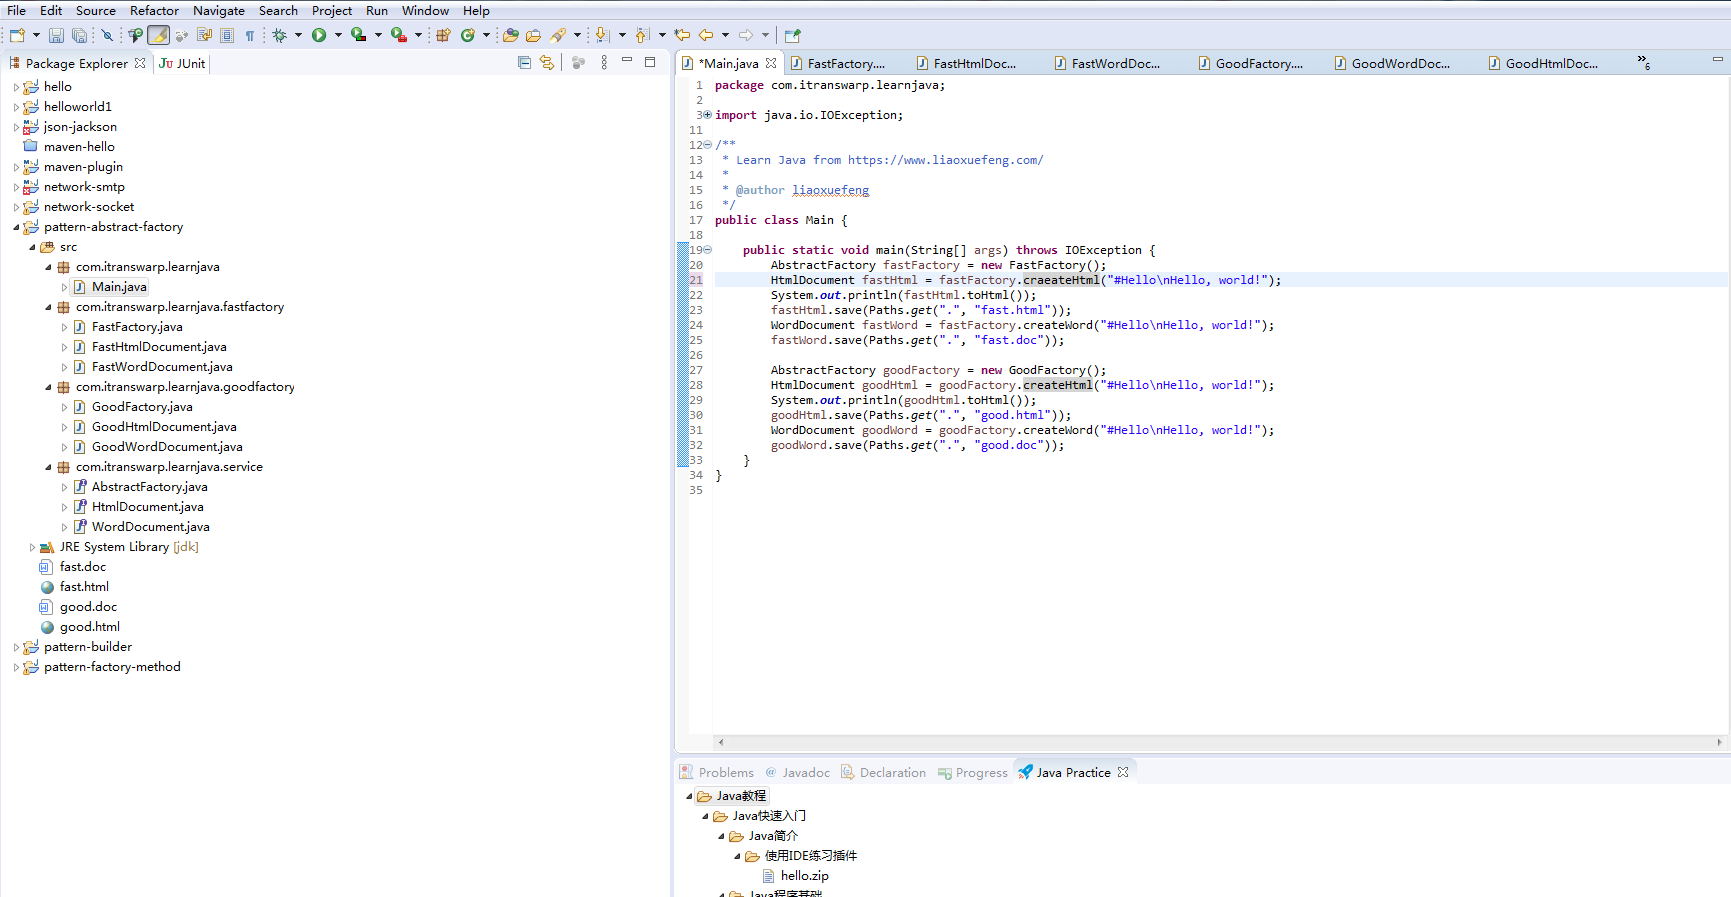
Task: Click the Forward navigation arrow
Action: 746,35
